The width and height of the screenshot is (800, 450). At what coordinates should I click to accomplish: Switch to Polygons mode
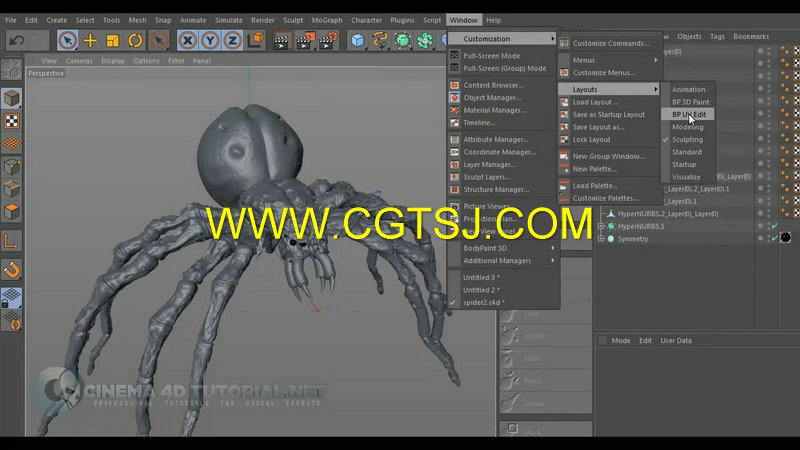(11, 211)
